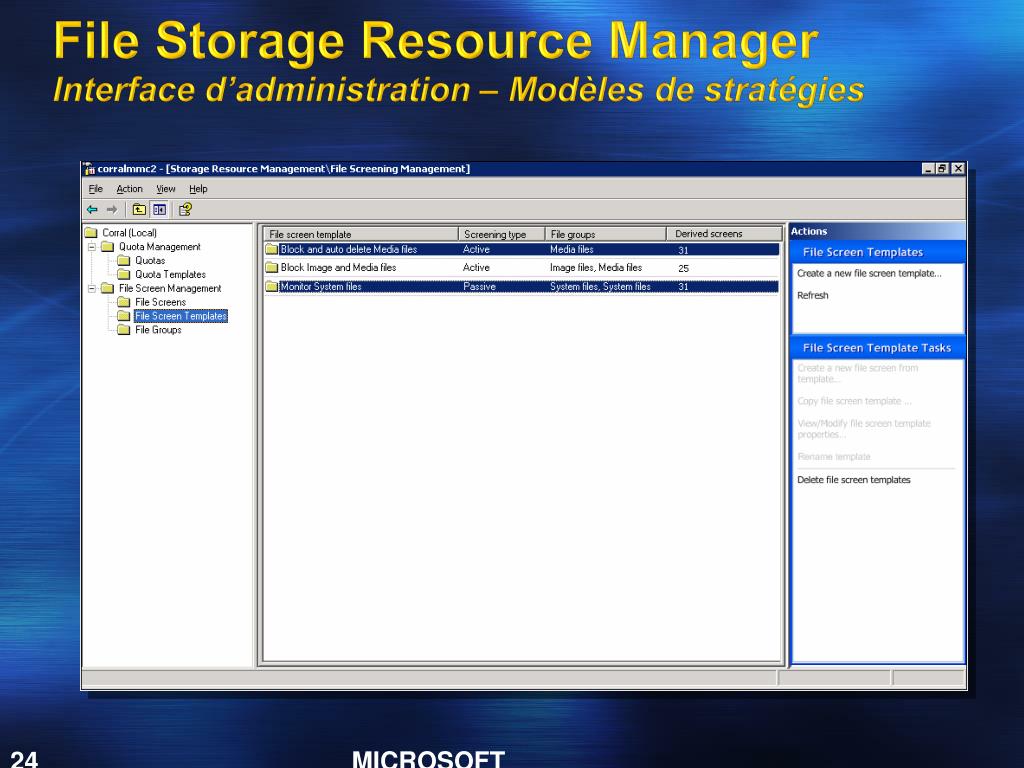1024x768 pixels.
Task: Click Active type for Block Image row
Action: point(476,268)
